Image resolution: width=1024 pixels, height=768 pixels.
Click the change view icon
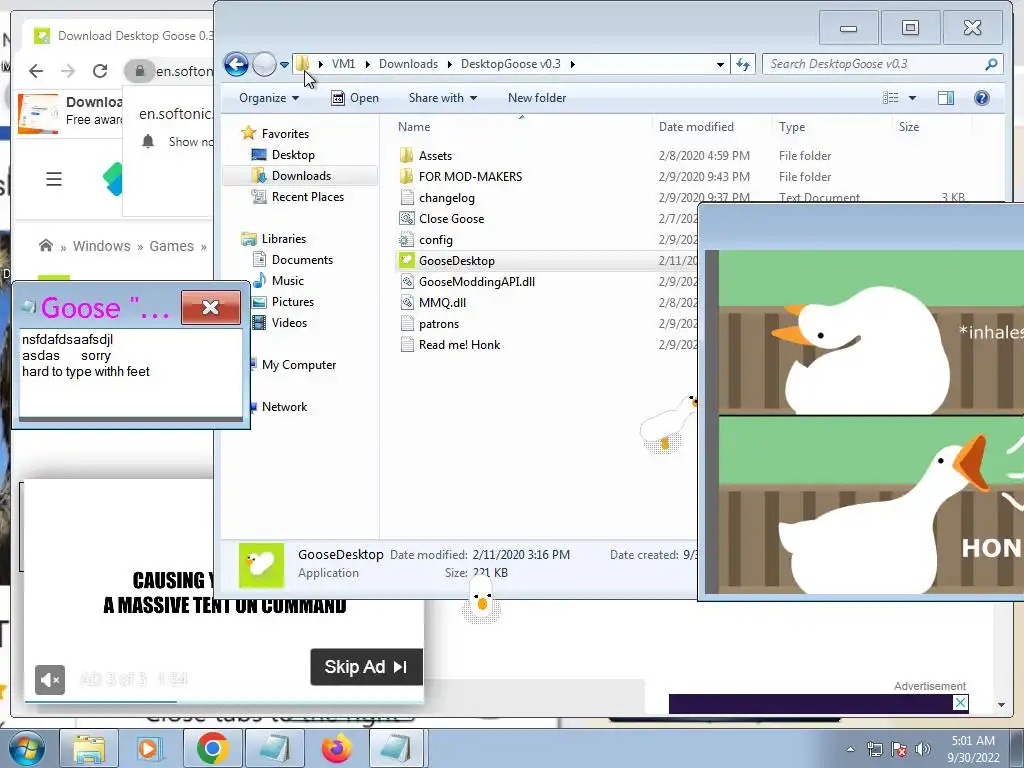tap(891, 98)
